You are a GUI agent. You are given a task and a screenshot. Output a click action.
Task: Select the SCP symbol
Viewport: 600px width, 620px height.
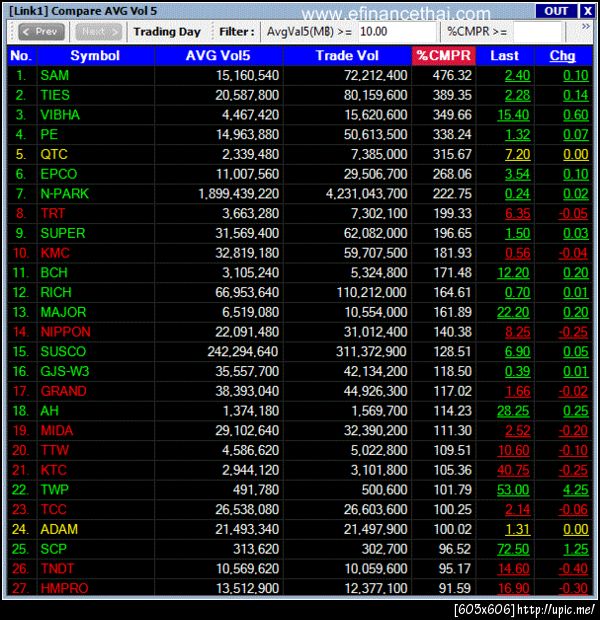(x=53, y=549)
